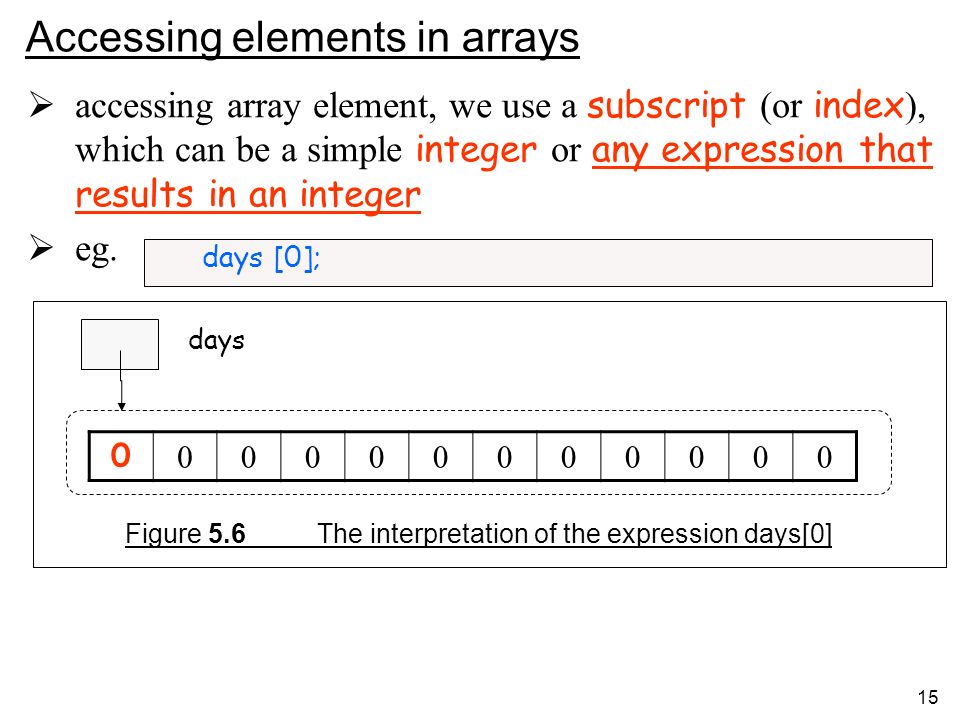Click the red word integer after simple
This screenshot has height=720, width=960.
[476, 151]
